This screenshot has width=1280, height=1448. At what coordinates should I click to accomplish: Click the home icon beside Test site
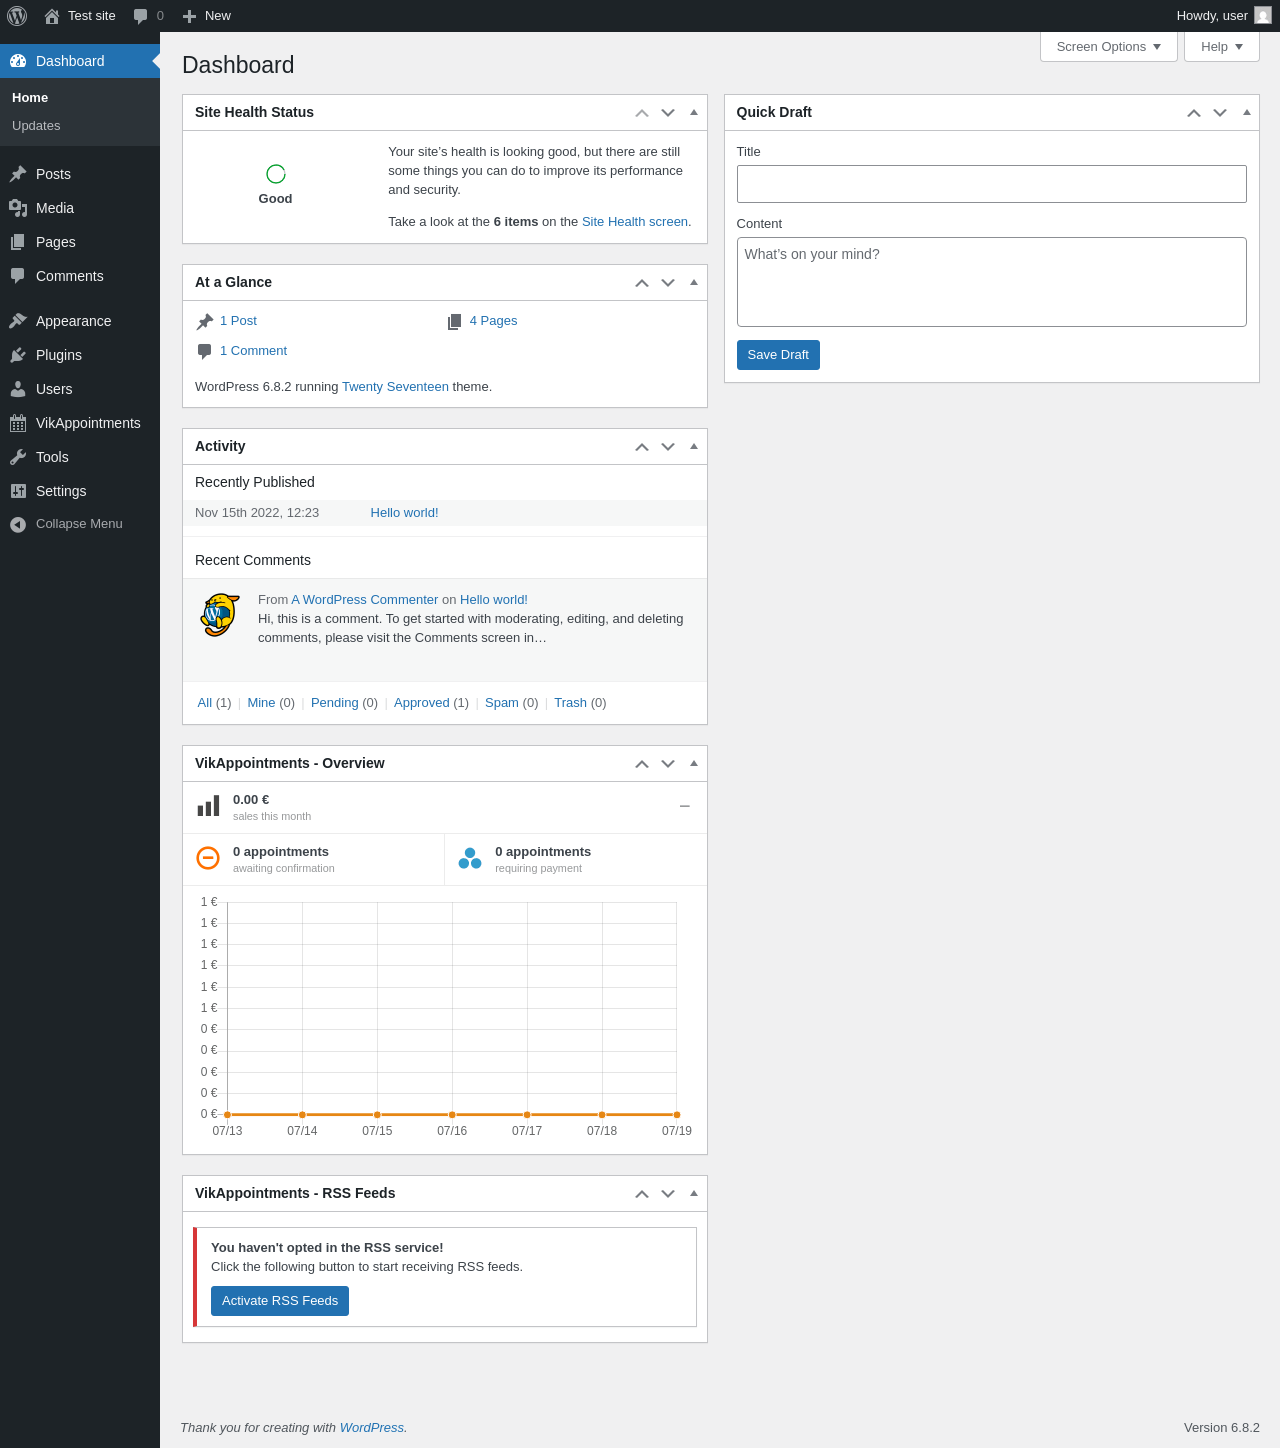click(52, 16)
